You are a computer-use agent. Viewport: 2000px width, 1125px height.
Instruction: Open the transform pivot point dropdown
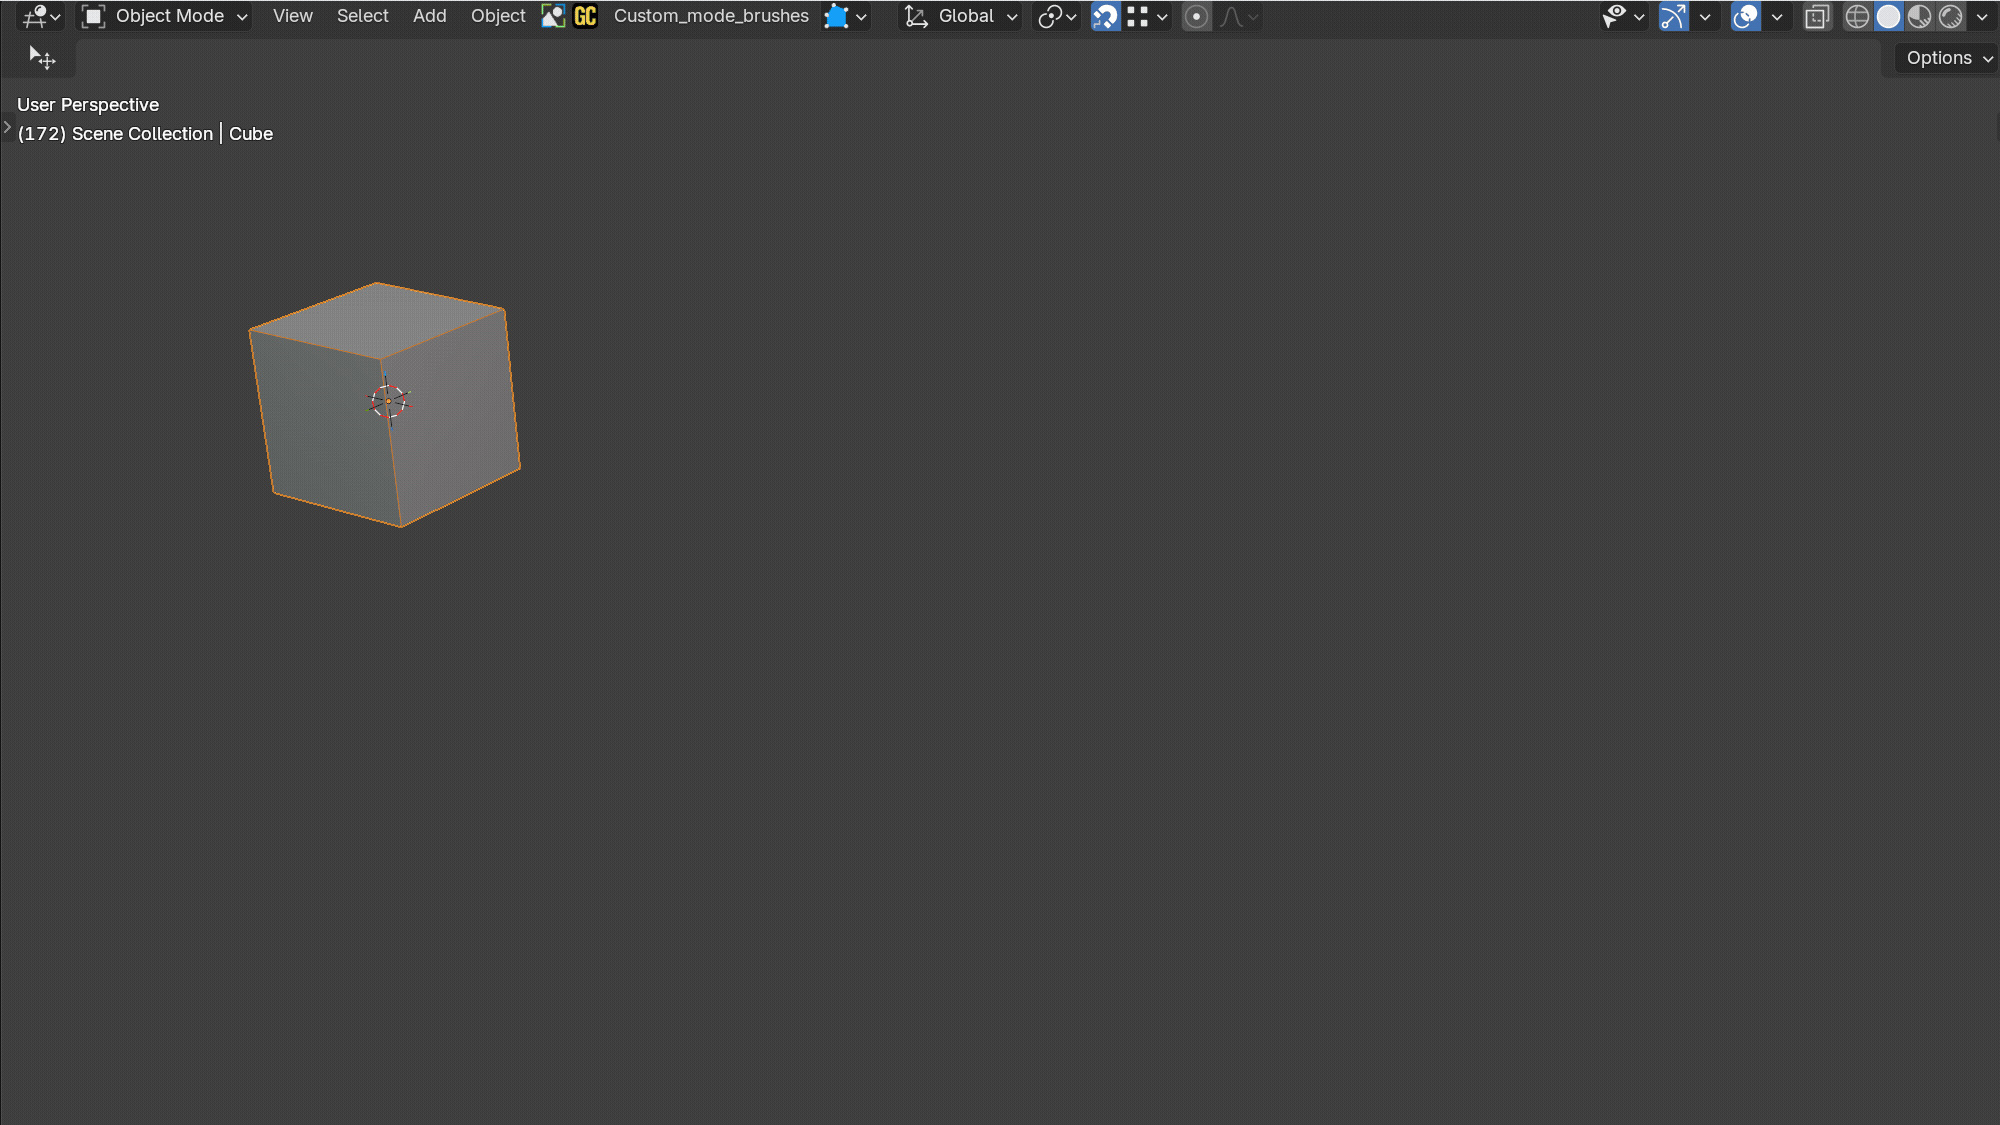point(1056,16)
